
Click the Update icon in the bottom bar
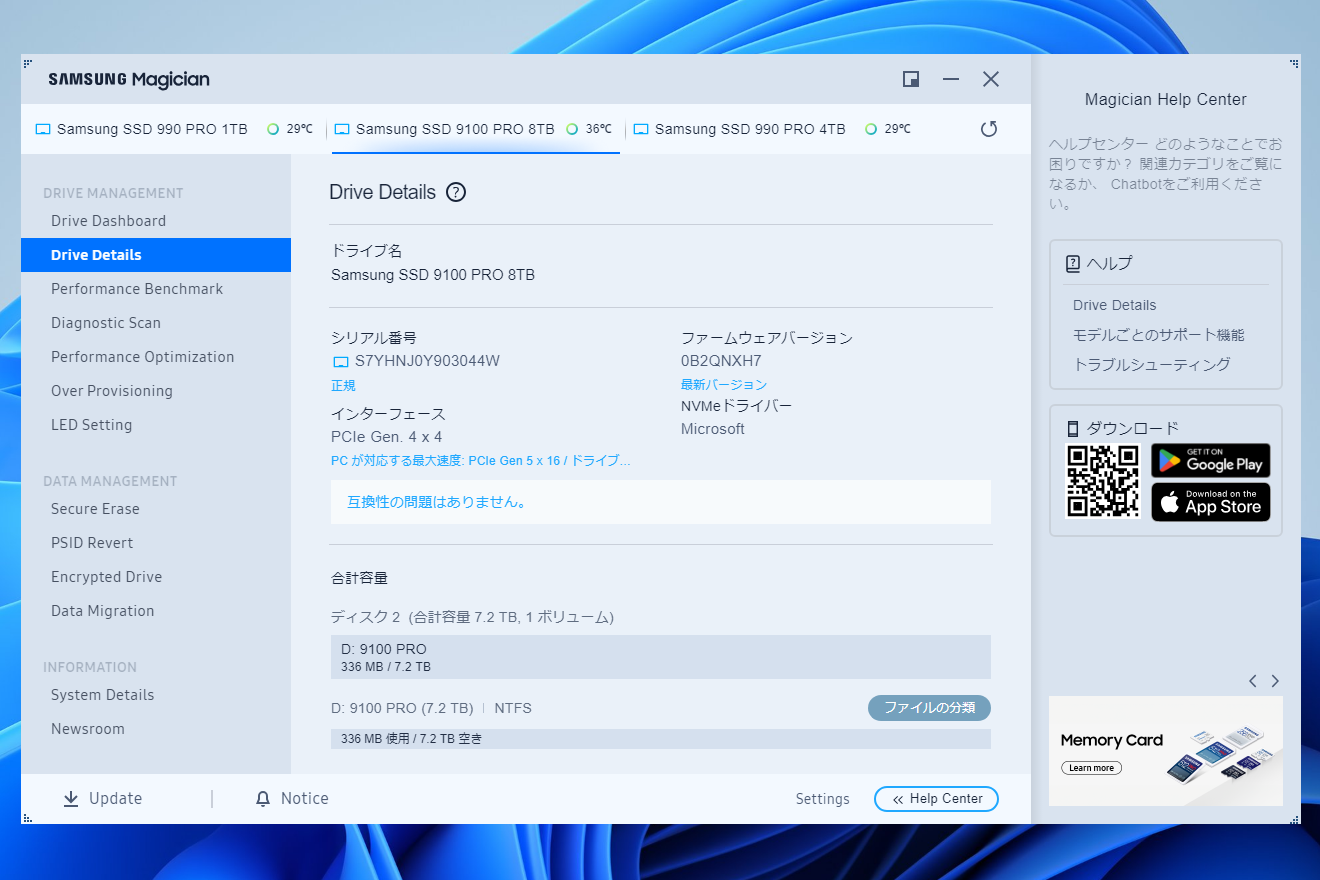click(70, 798)
